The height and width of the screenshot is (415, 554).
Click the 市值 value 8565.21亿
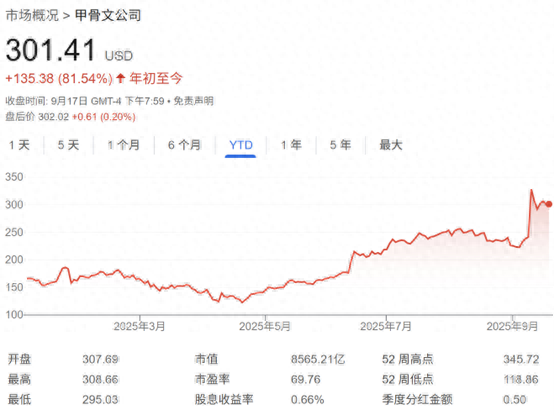point(318,359)
